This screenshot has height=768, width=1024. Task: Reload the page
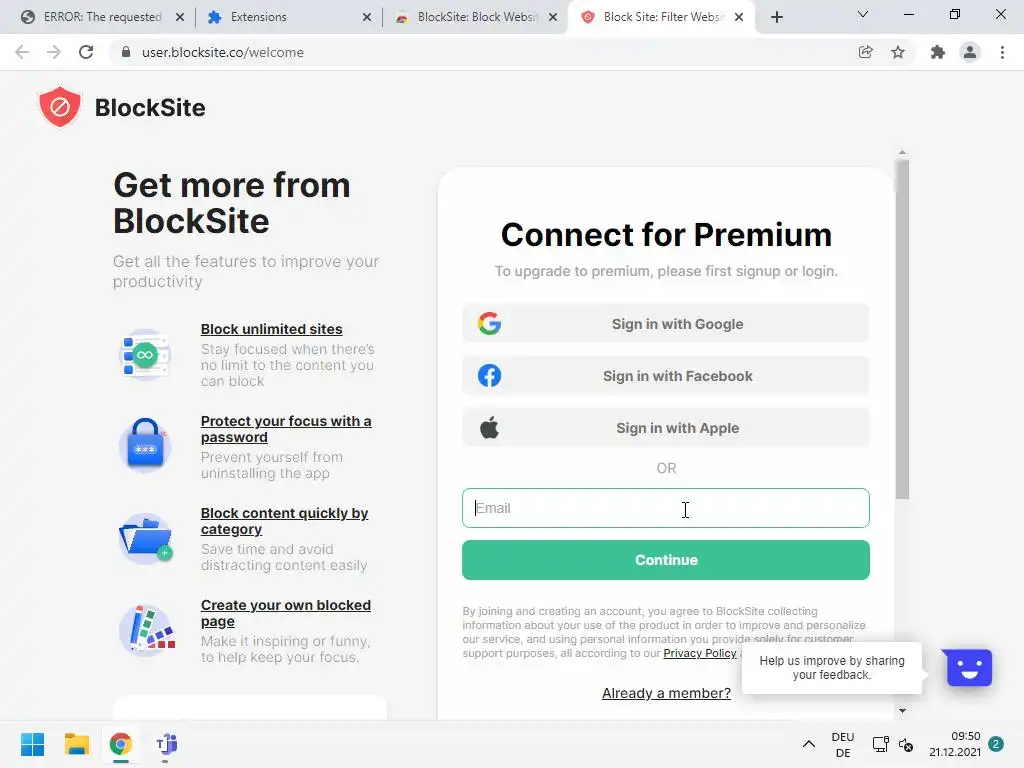(x=86, y=52)
